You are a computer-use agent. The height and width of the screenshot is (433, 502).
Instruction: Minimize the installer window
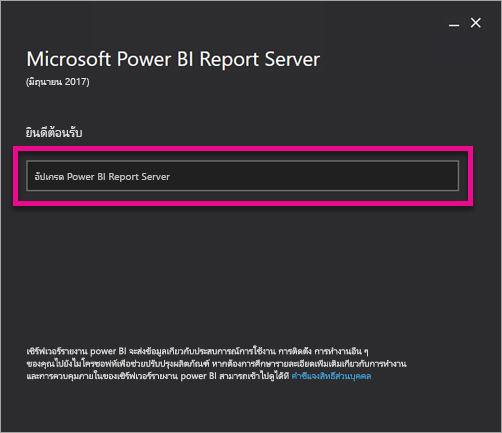[x=454, y=24]
